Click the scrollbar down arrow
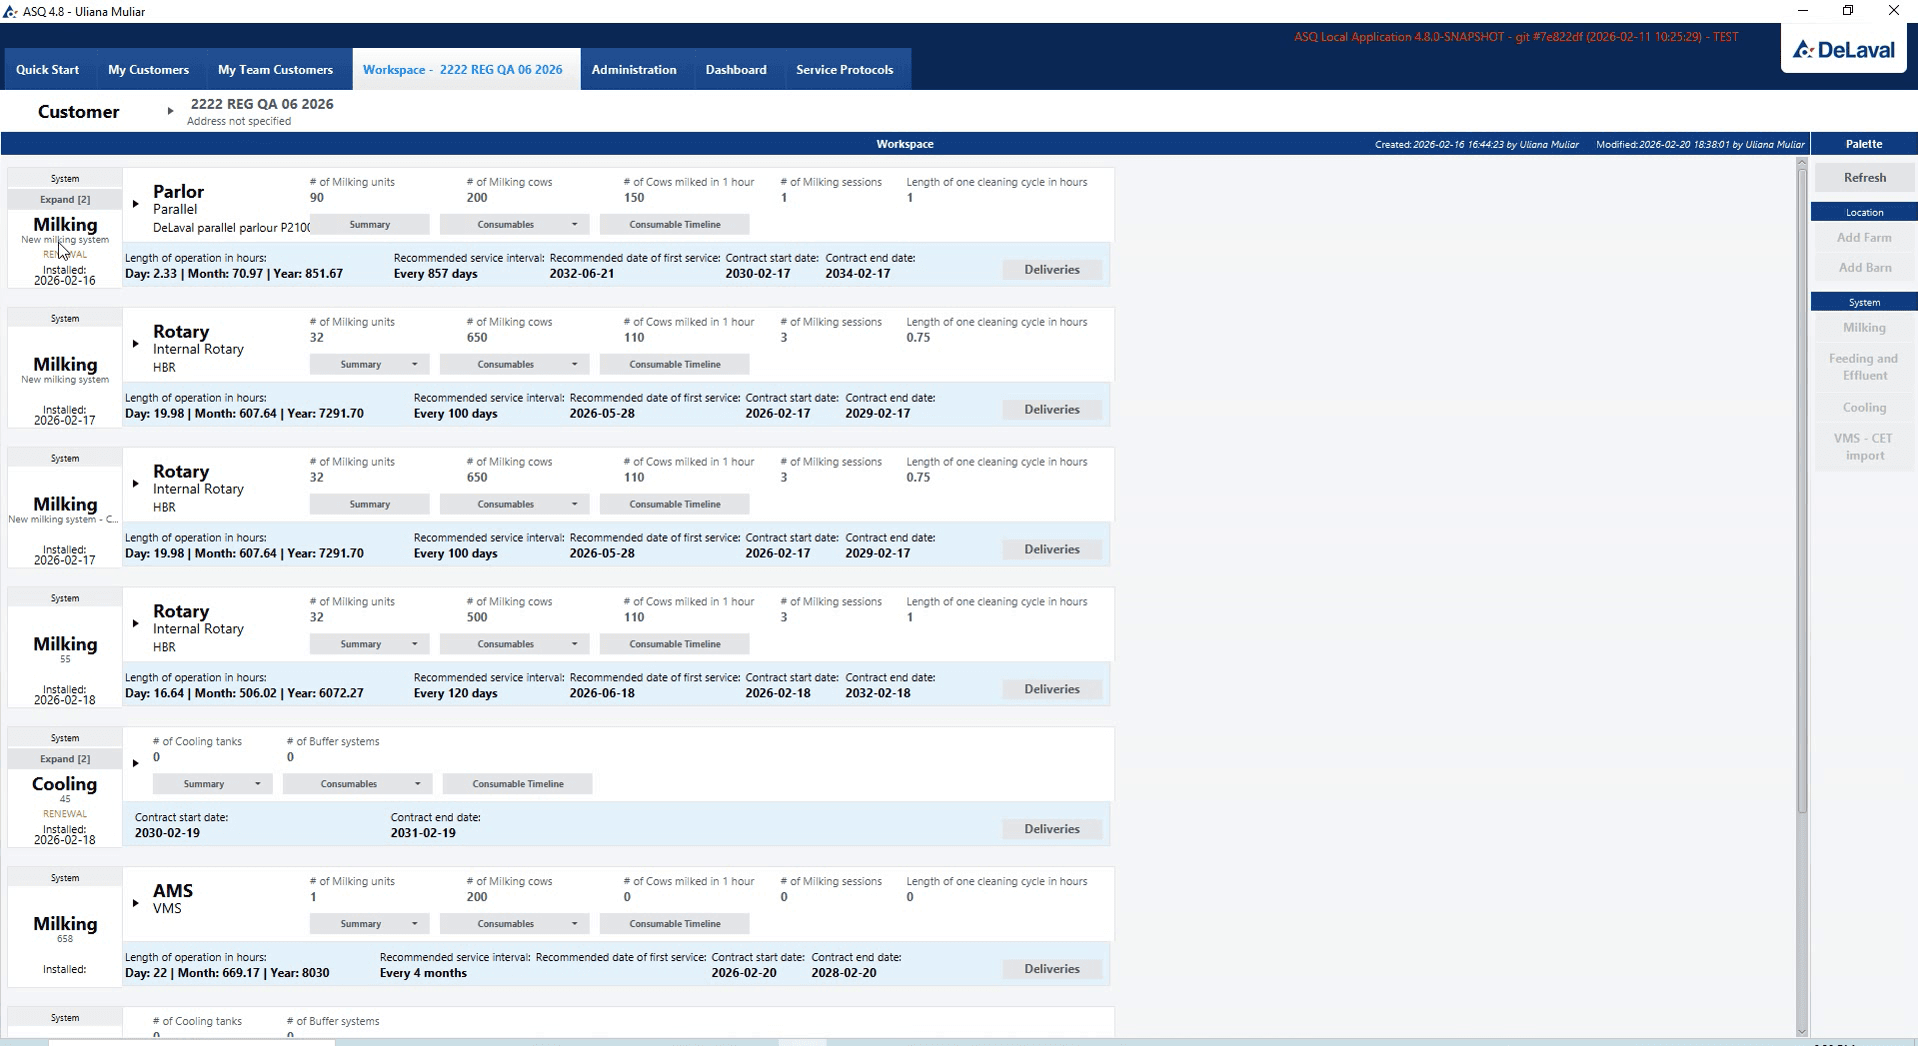Viewport: 1918px width, 1046px height. [x=1802, y=1031]
